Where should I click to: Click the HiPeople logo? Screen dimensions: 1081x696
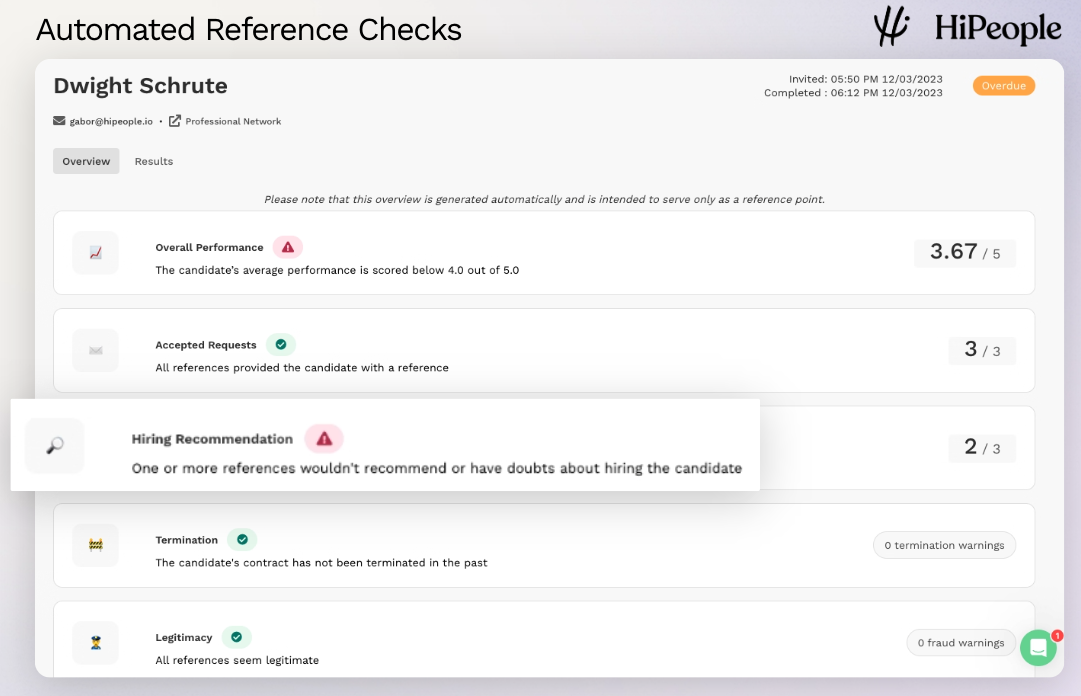[x=966, y=28]
